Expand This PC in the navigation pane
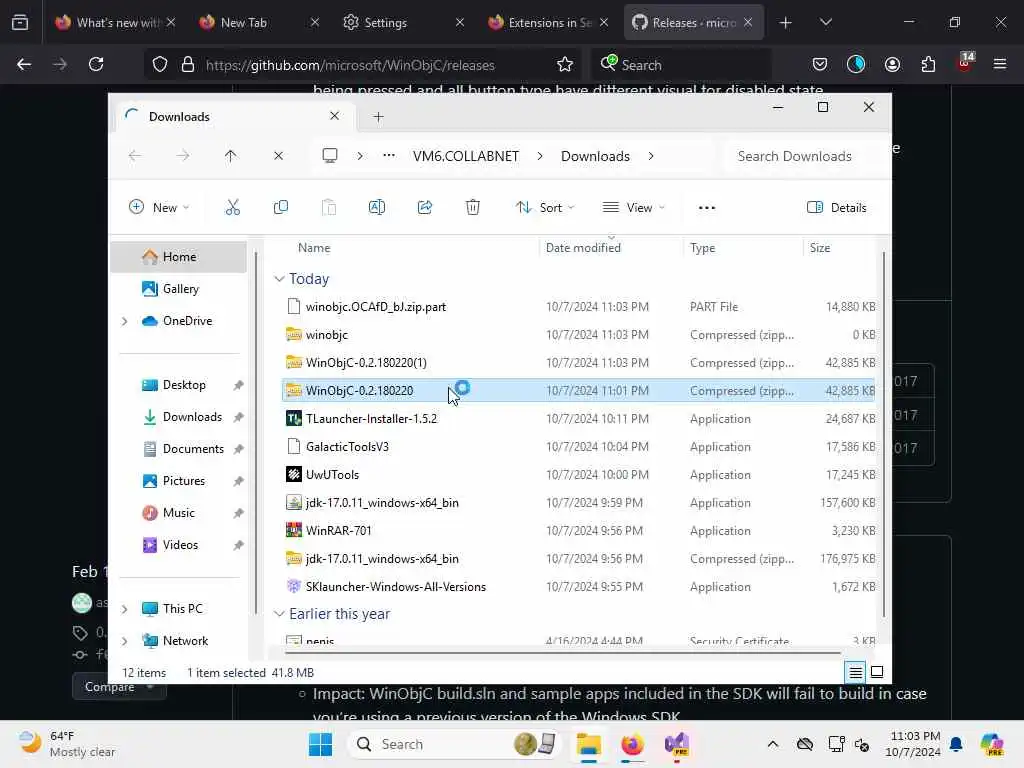 (x=124, y=609)
